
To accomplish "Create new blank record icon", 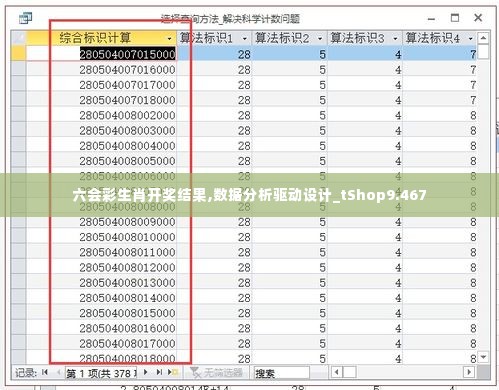I will [x=173, y=372].
